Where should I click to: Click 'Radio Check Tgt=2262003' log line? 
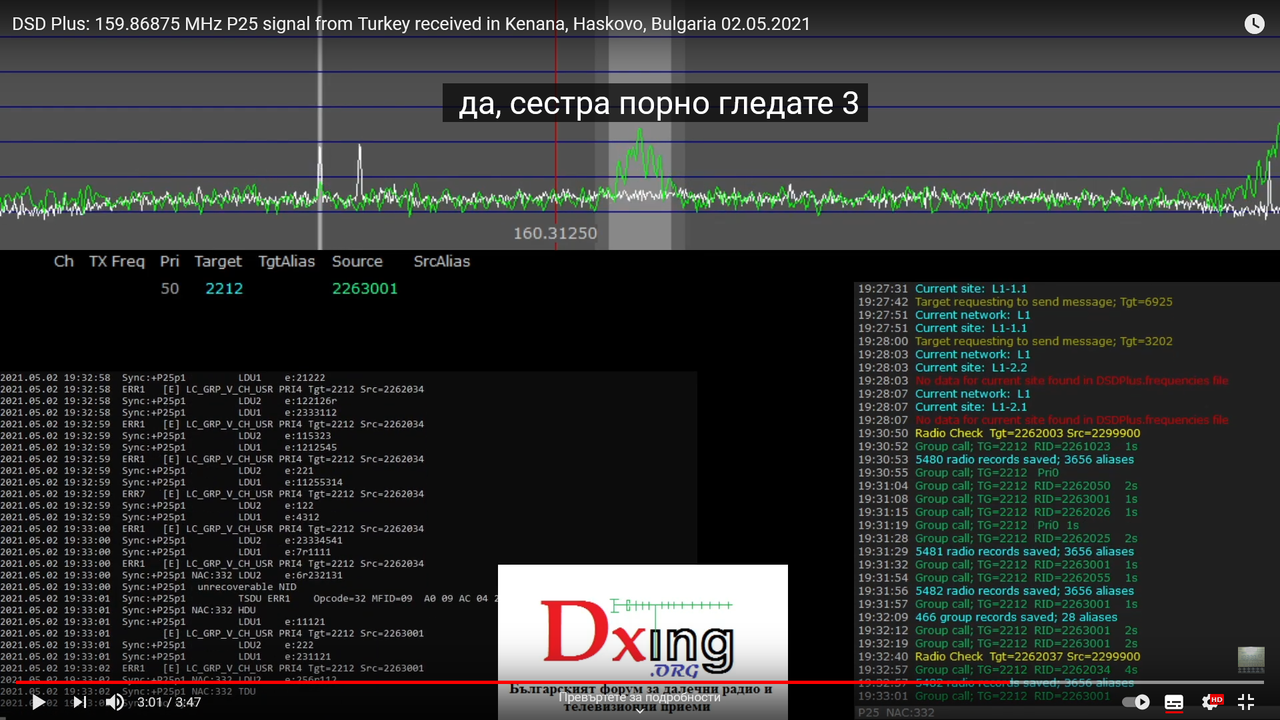[998, 433]
